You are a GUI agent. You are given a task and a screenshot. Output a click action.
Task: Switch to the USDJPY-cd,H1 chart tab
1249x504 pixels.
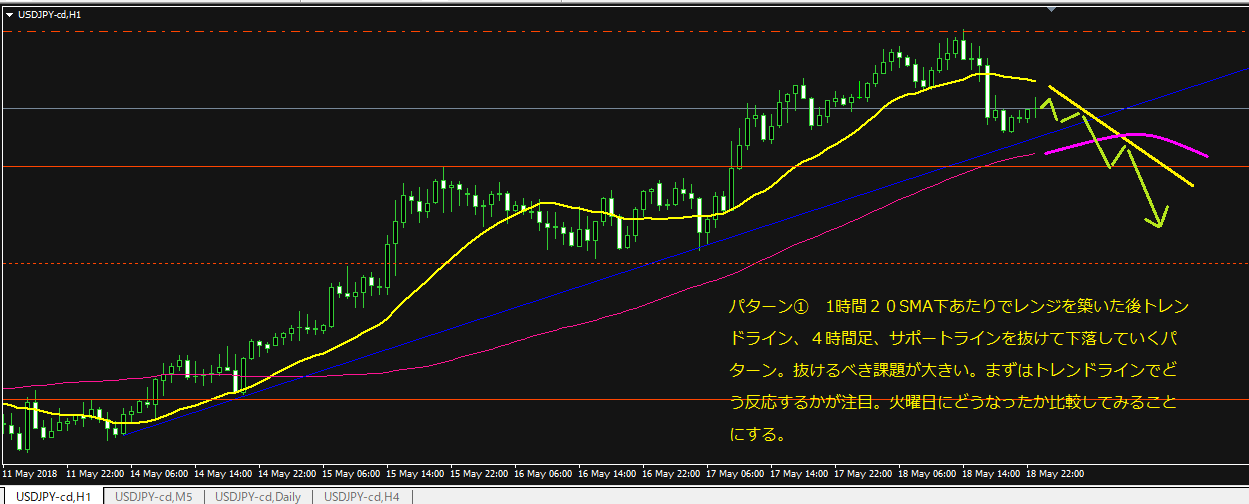pos(53,496)
